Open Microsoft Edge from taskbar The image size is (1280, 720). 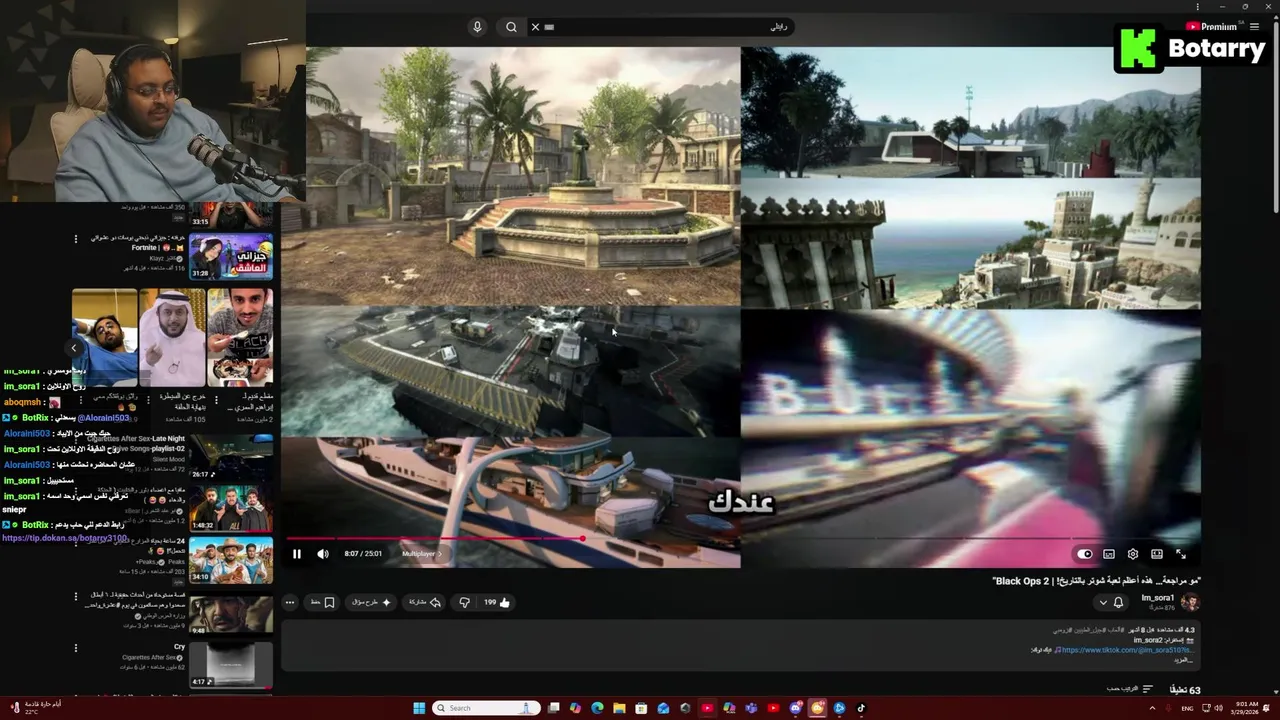(597, 708)
